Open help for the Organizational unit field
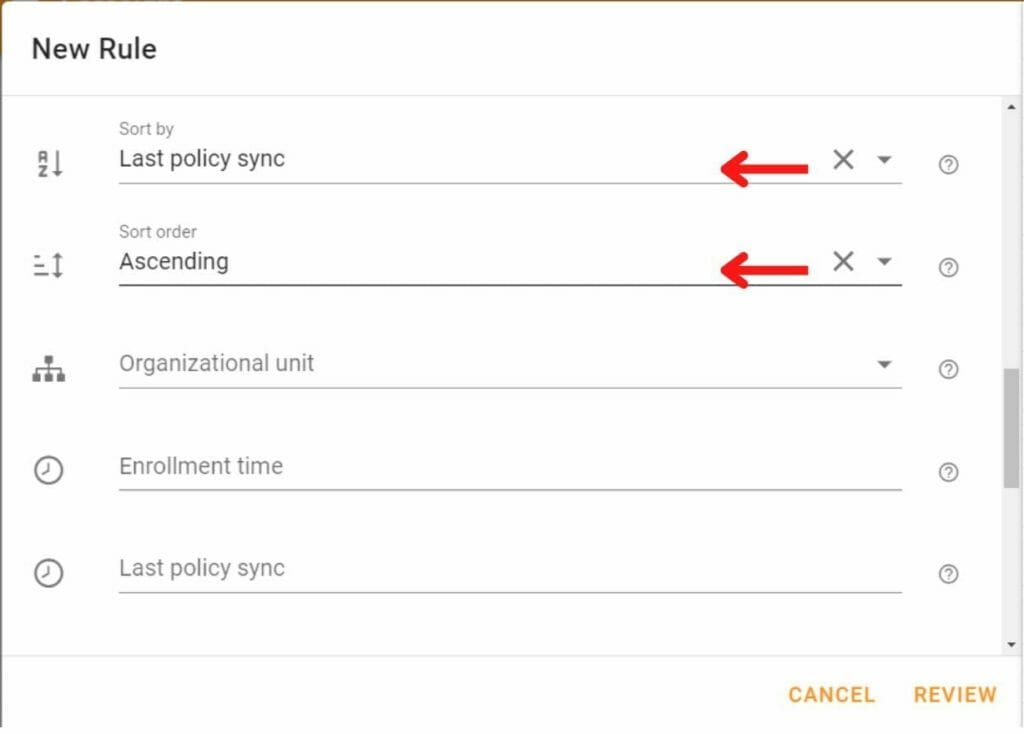This screenshot has width=1024, height=734. (x=948, y=369)
